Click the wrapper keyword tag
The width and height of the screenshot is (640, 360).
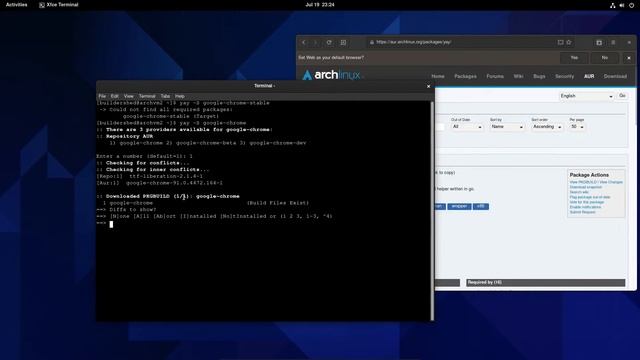[459, 207]
